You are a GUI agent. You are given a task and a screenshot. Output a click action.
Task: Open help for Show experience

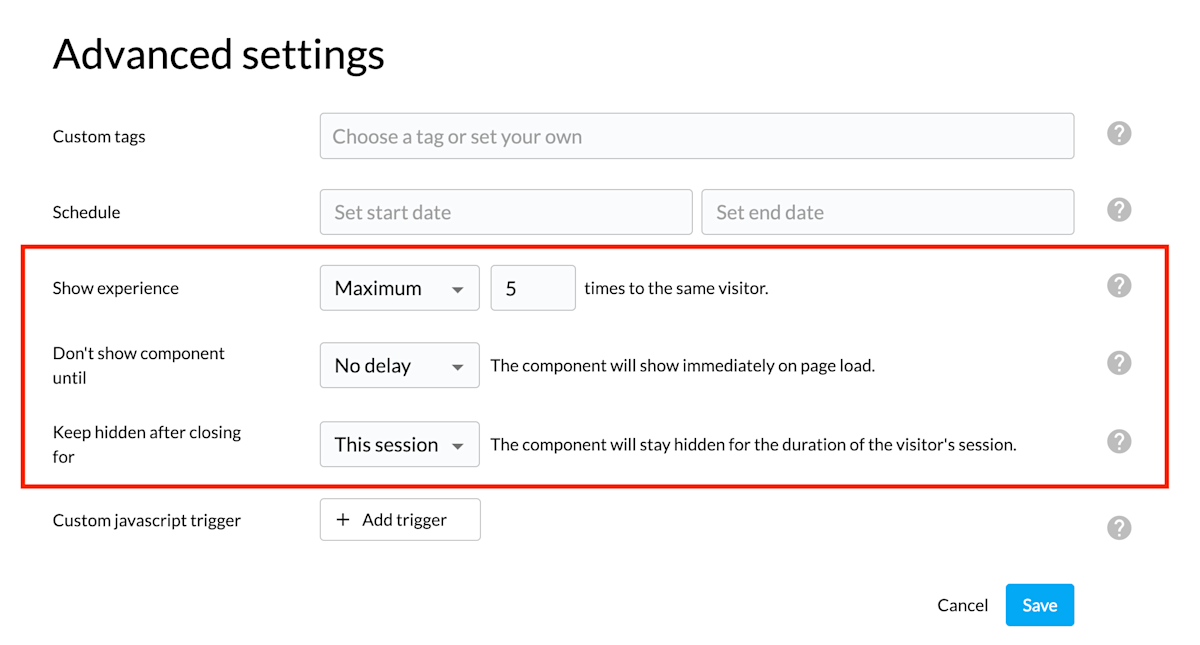(1119, 285)
